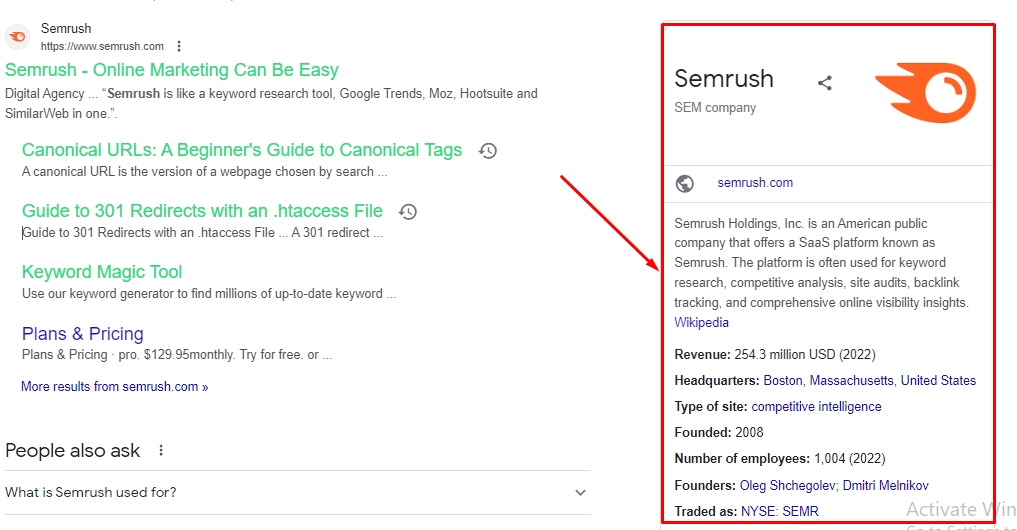Click the share icon next to Semrush title
This screenshot has width=1017, height=530.
pos(825,83)
